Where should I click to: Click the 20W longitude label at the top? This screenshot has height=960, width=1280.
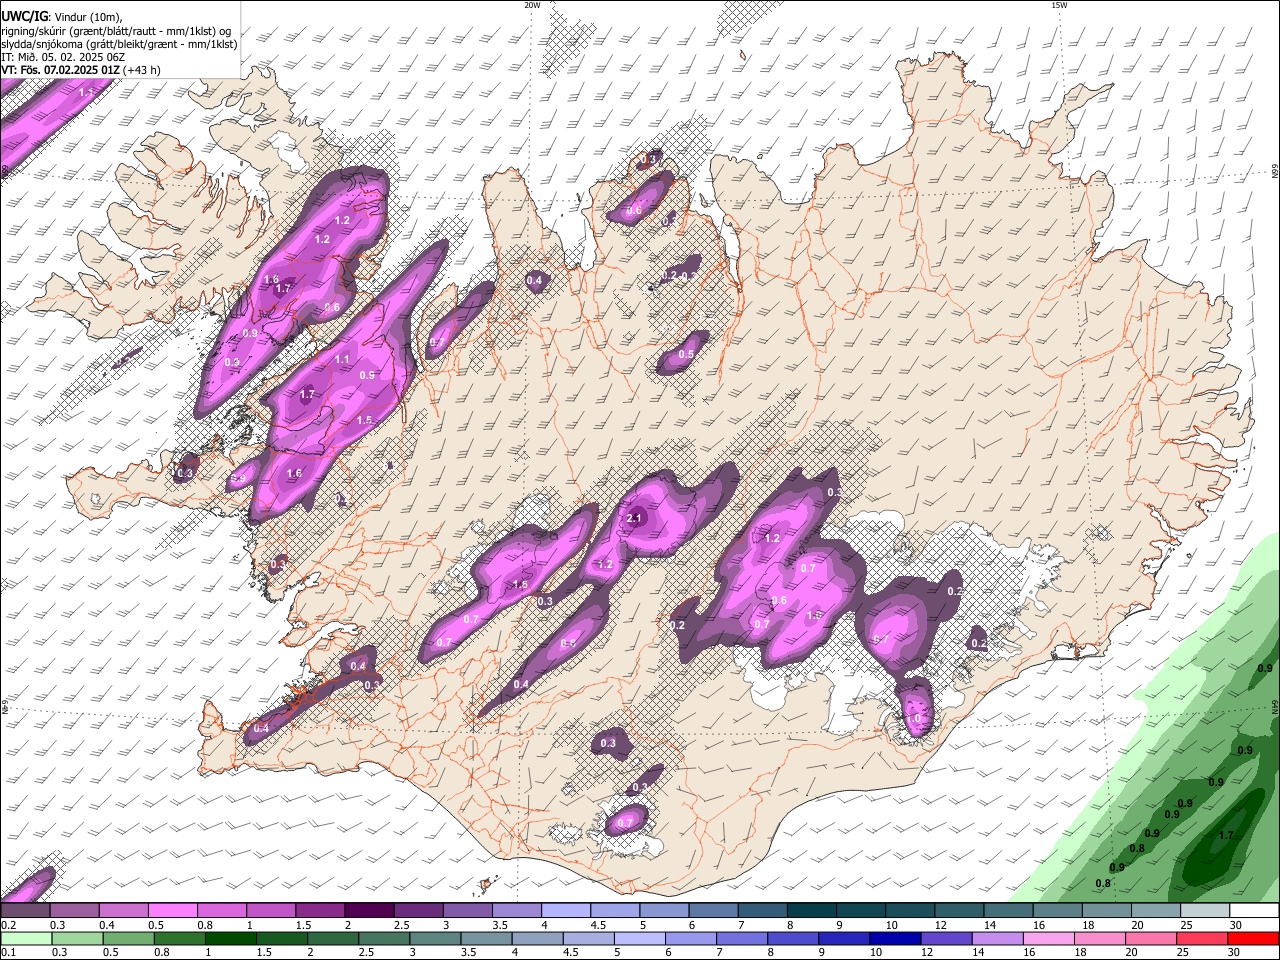[532, 5]
